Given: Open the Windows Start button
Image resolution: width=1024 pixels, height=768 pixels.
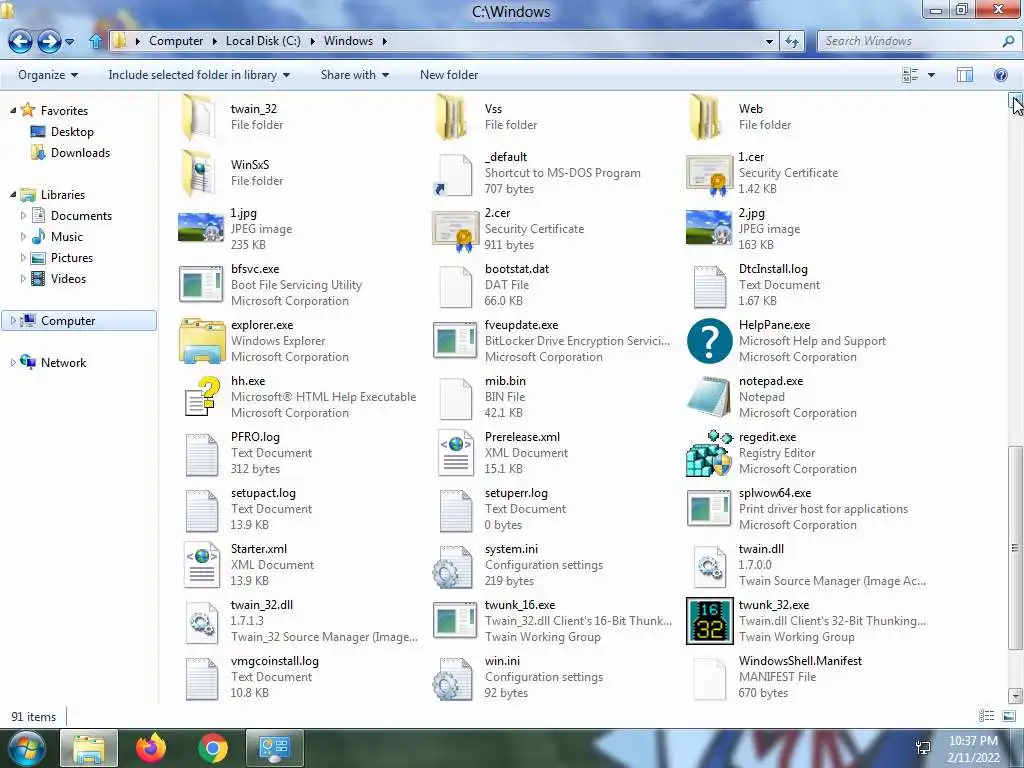Looking at the screenshot, I should pyautogui.click(x=26, y=748).
